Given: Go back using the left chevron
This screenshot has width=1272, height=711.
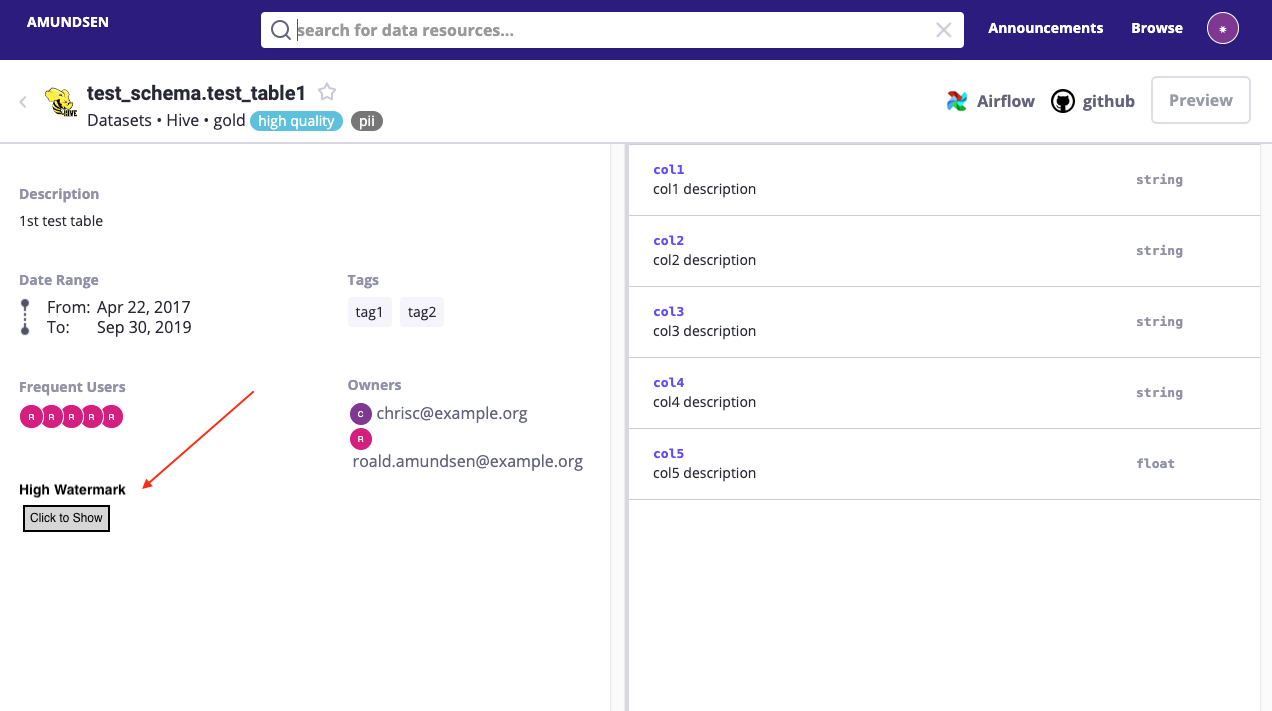Looking at the screenshot, I should [x=23, y=101].
